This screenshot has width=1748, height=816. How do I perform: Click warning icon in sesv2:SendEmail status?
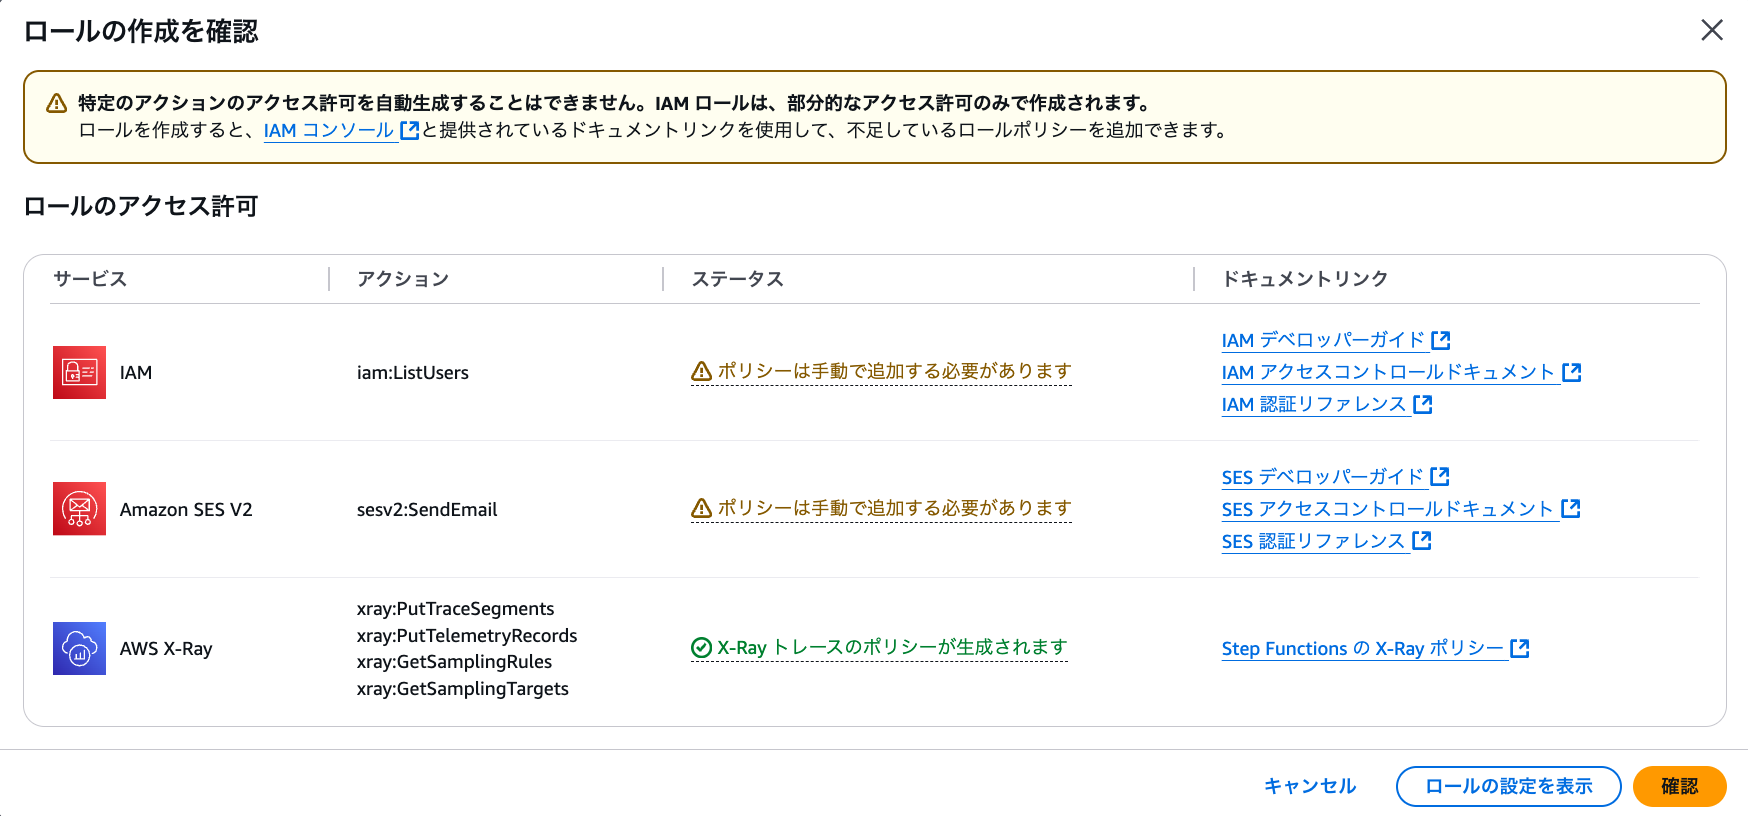coord(702,508)
